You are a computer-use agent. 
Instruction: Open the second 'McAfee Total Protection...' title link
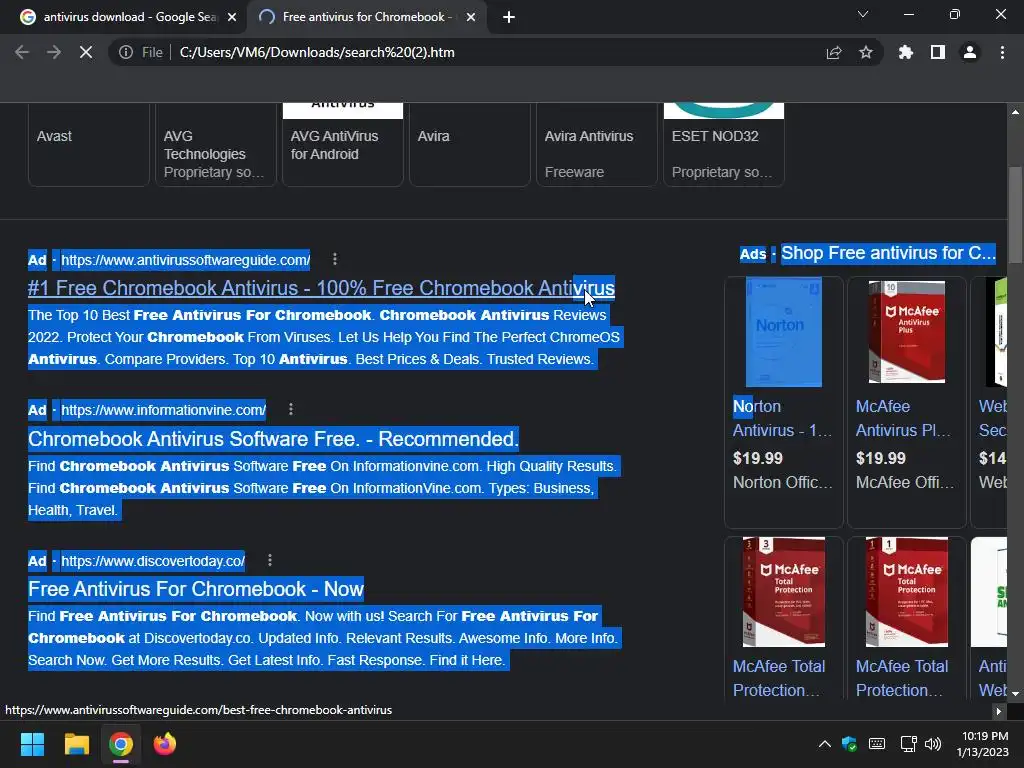point(902,678)
